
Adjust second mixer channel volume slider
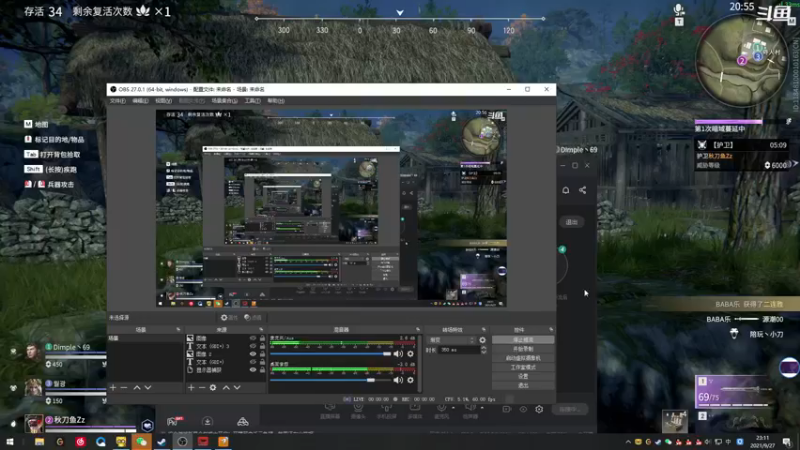(331, 380)
